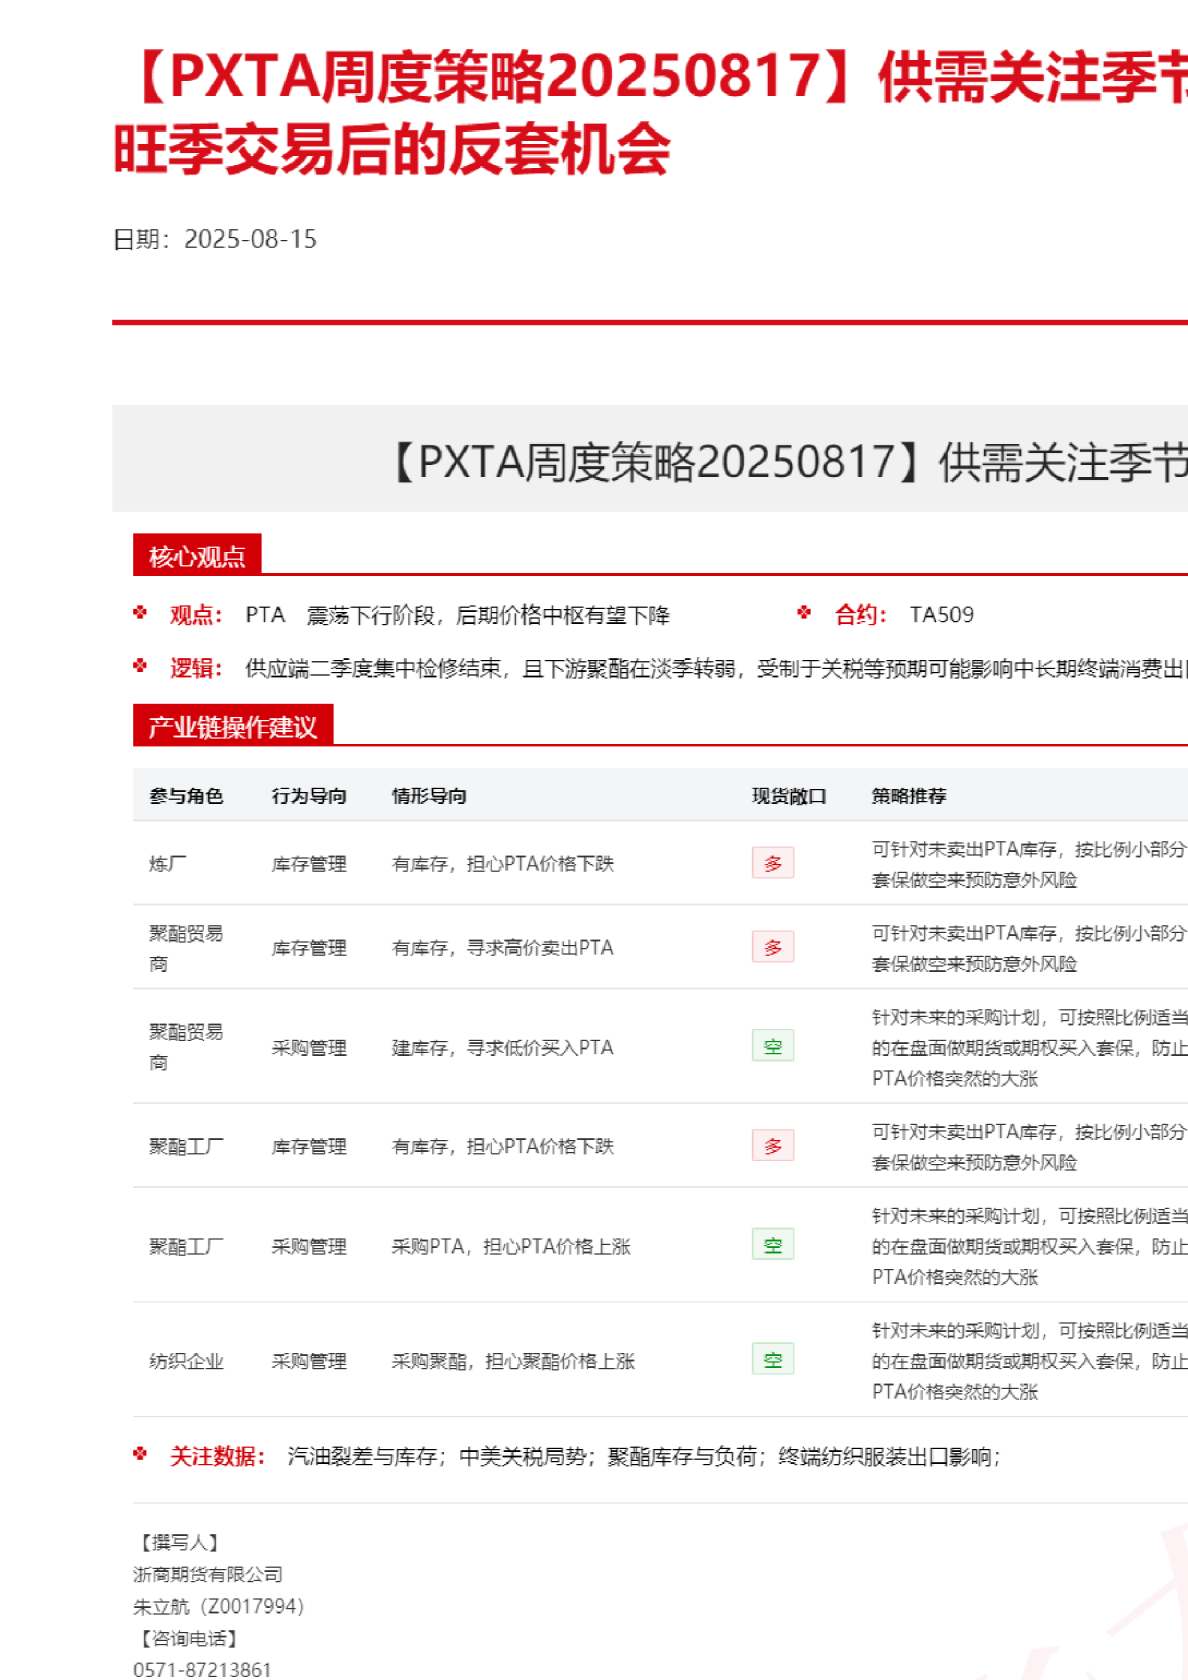Click the date 2025-08-15 text

click(250, 239)
